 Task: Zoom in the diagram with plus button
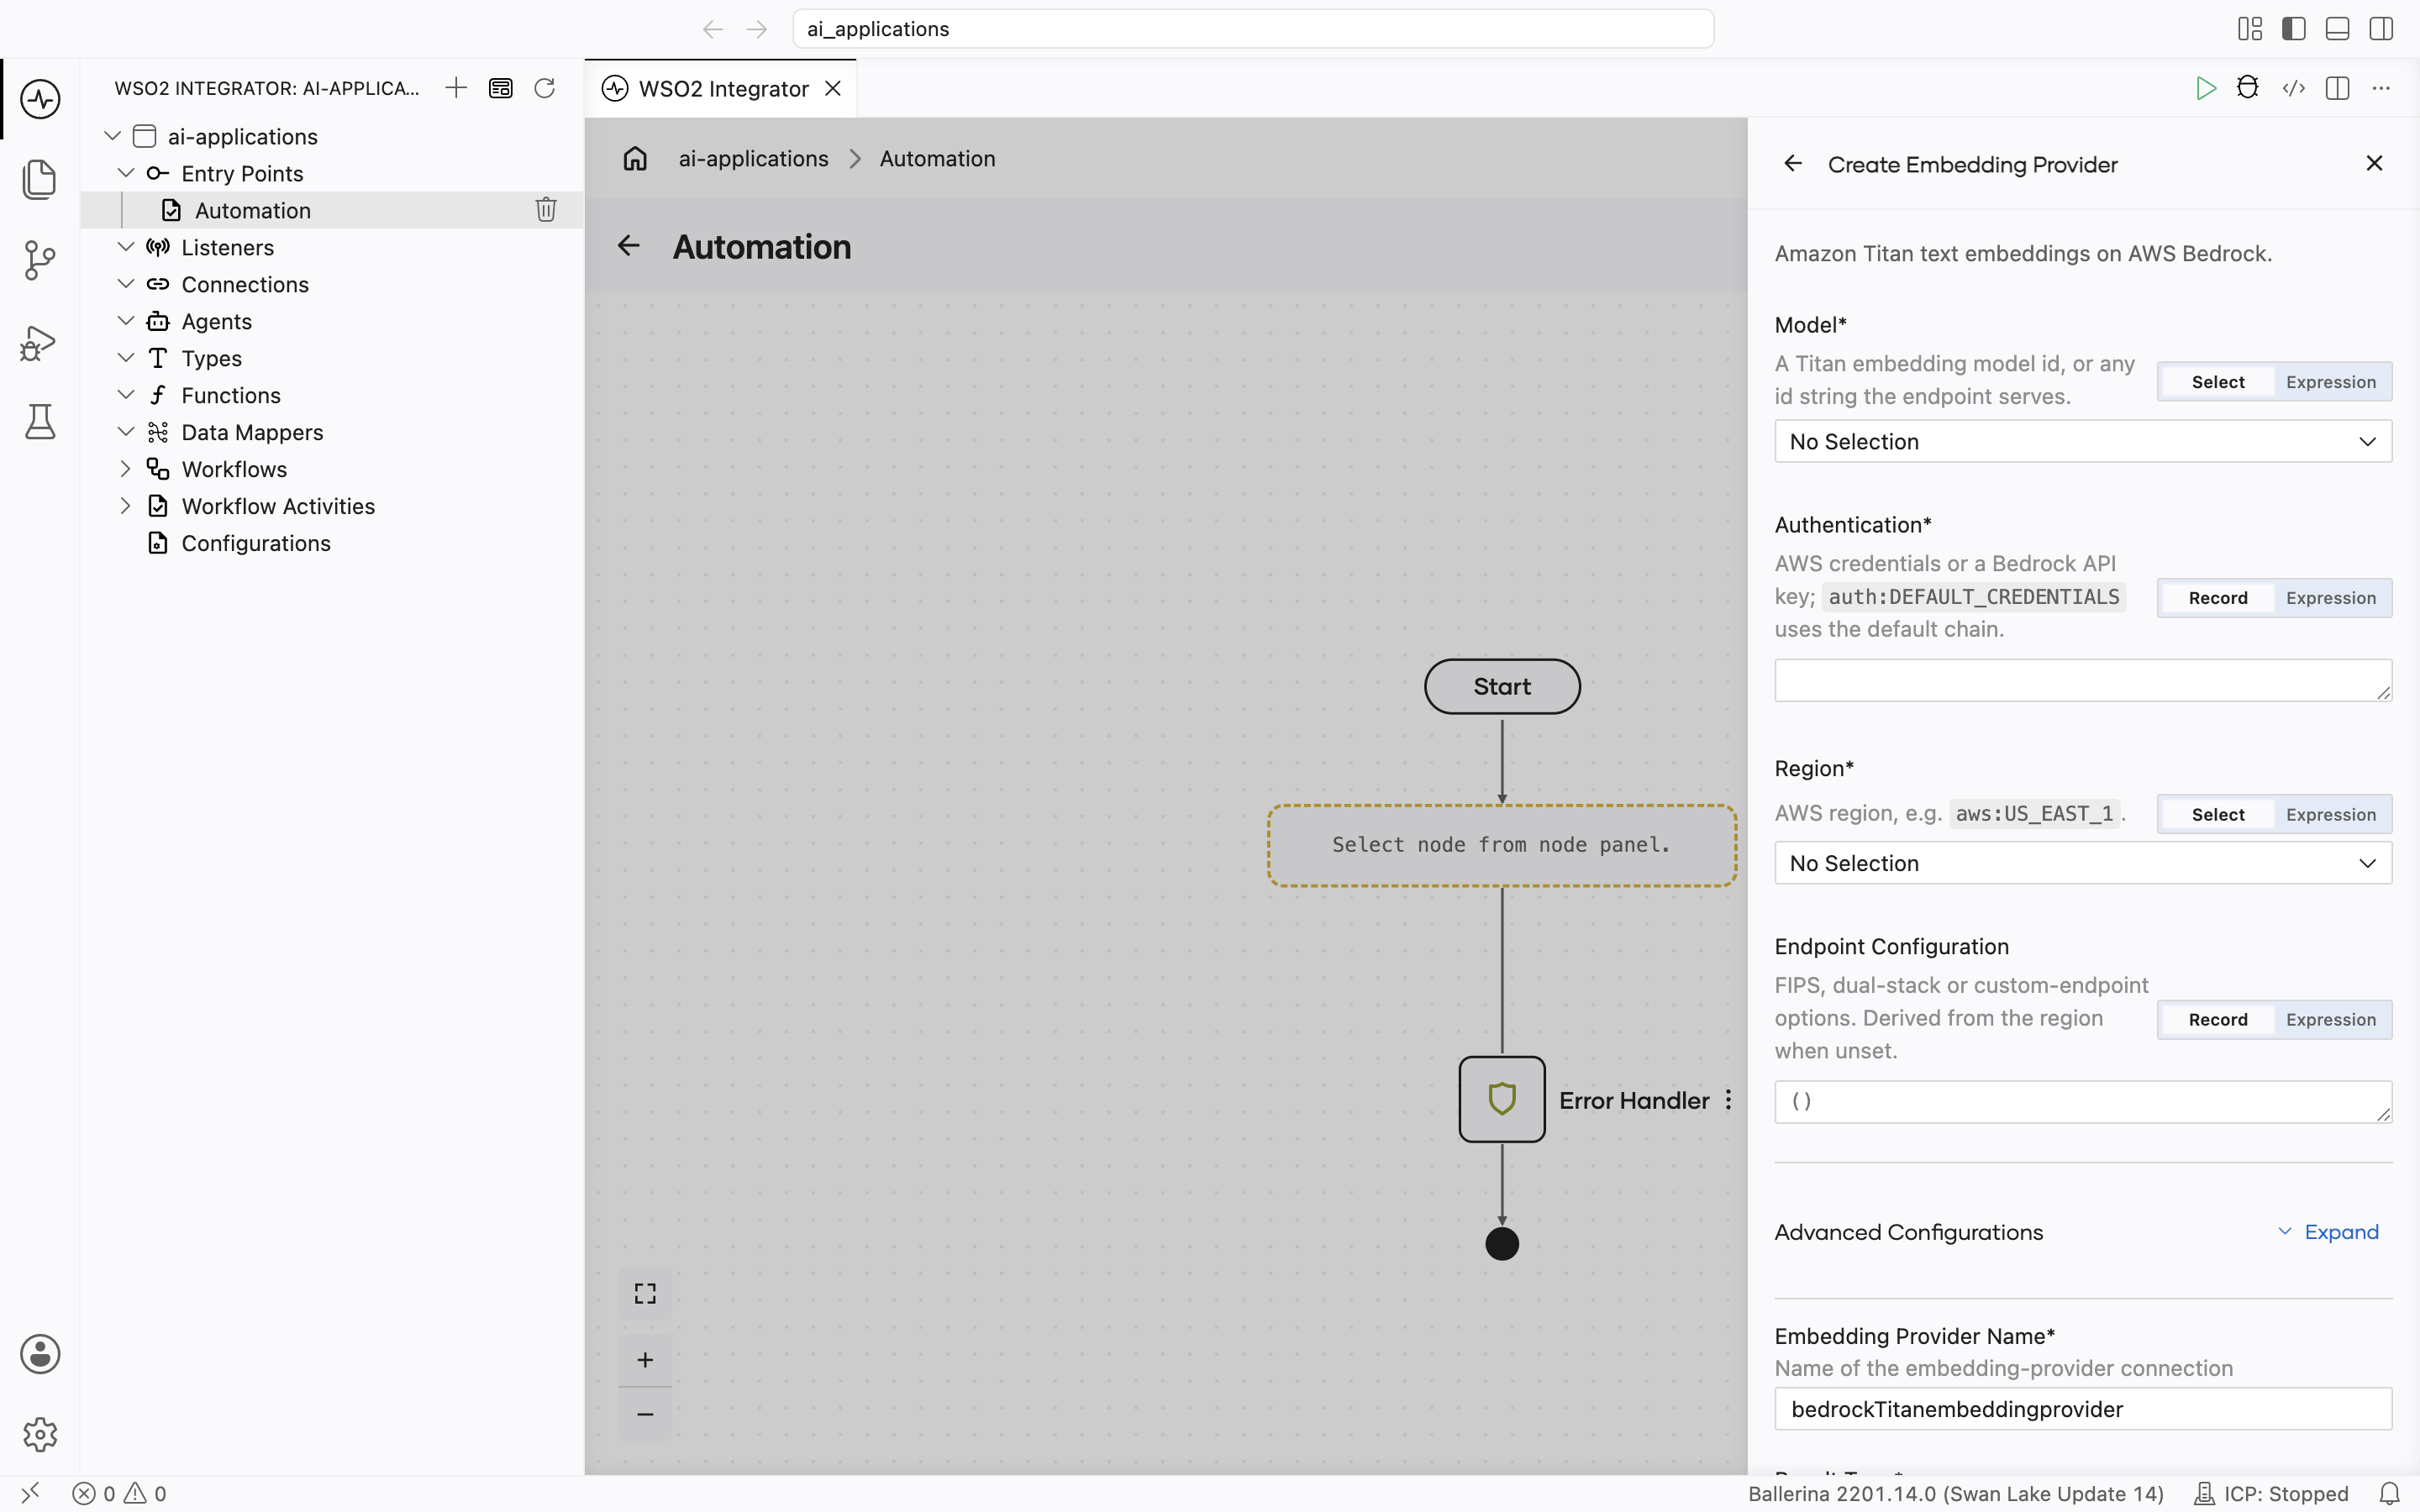[x=645, y=1360]
